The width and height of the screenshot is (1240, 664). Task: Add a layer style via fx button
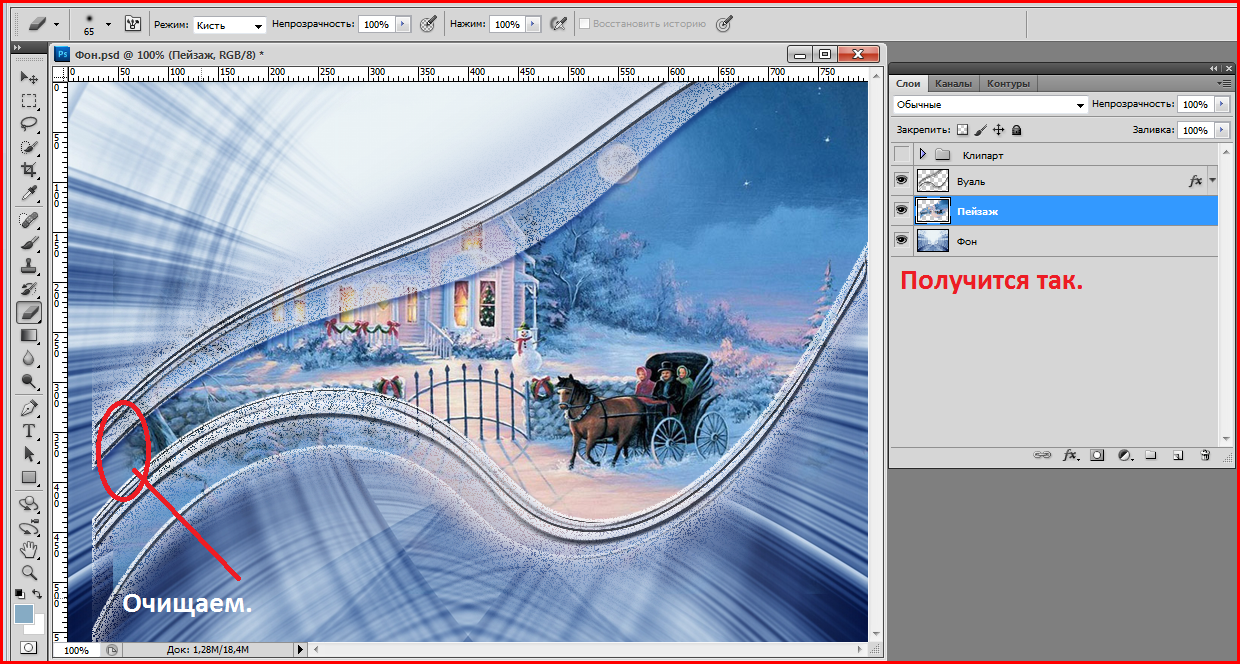click(1069, 455)
